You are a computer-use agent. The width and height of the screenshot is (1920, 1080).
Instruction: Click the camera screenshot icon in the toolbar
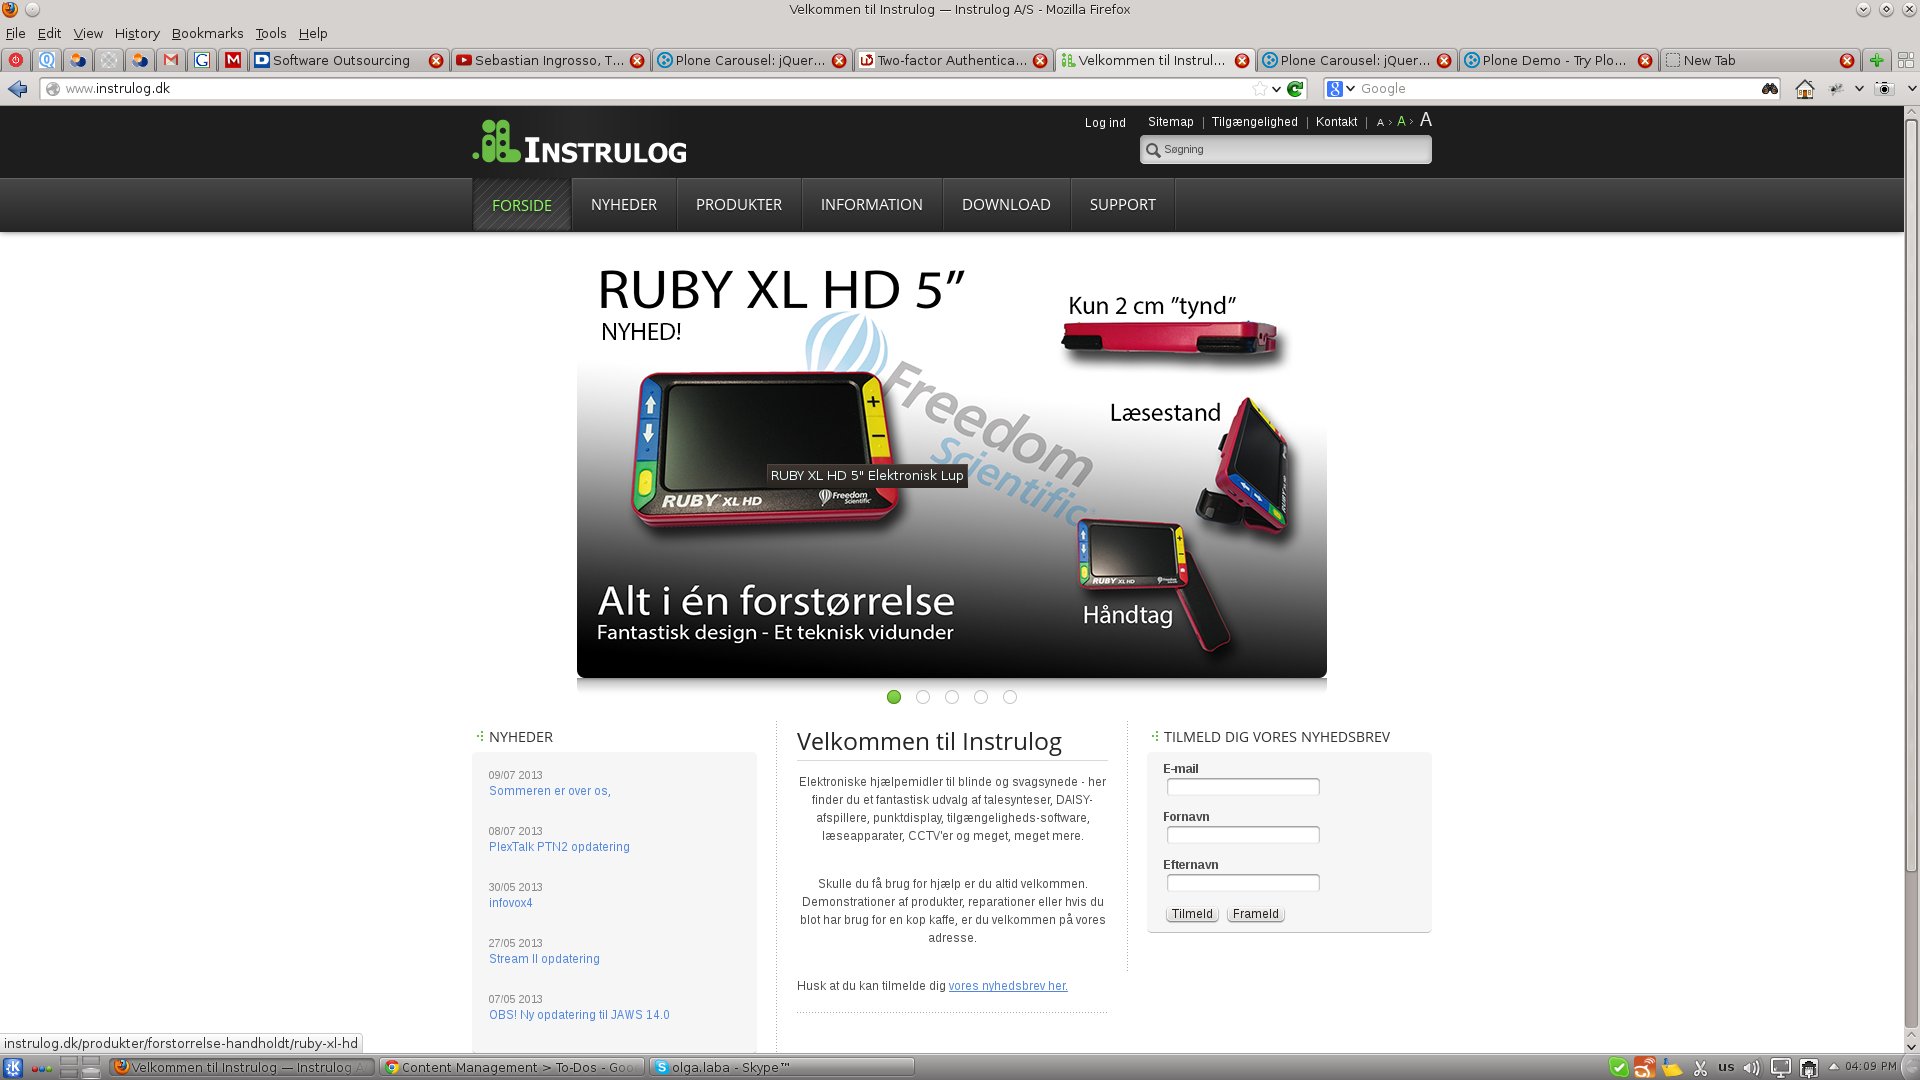point(1884,89)
